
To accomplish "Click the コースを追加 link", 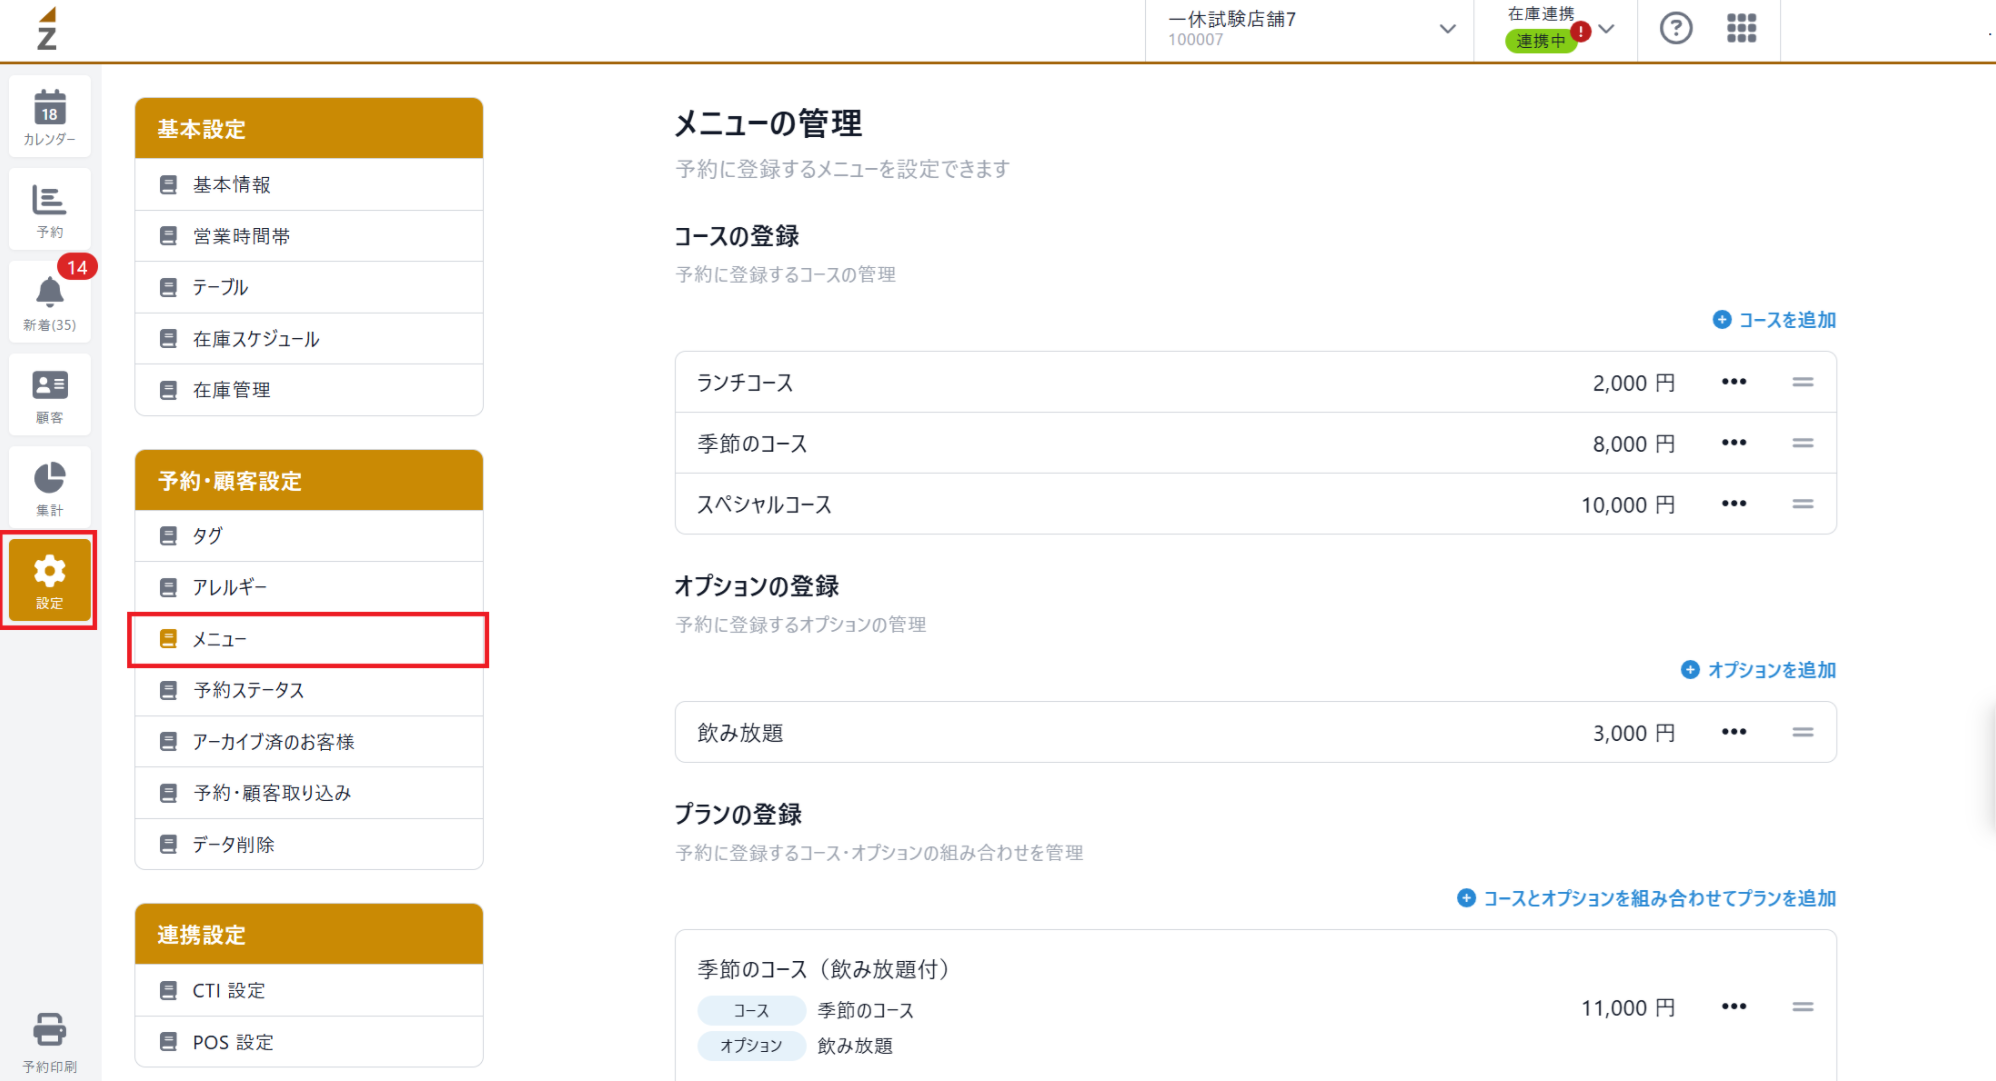I will coord(1774,320).
